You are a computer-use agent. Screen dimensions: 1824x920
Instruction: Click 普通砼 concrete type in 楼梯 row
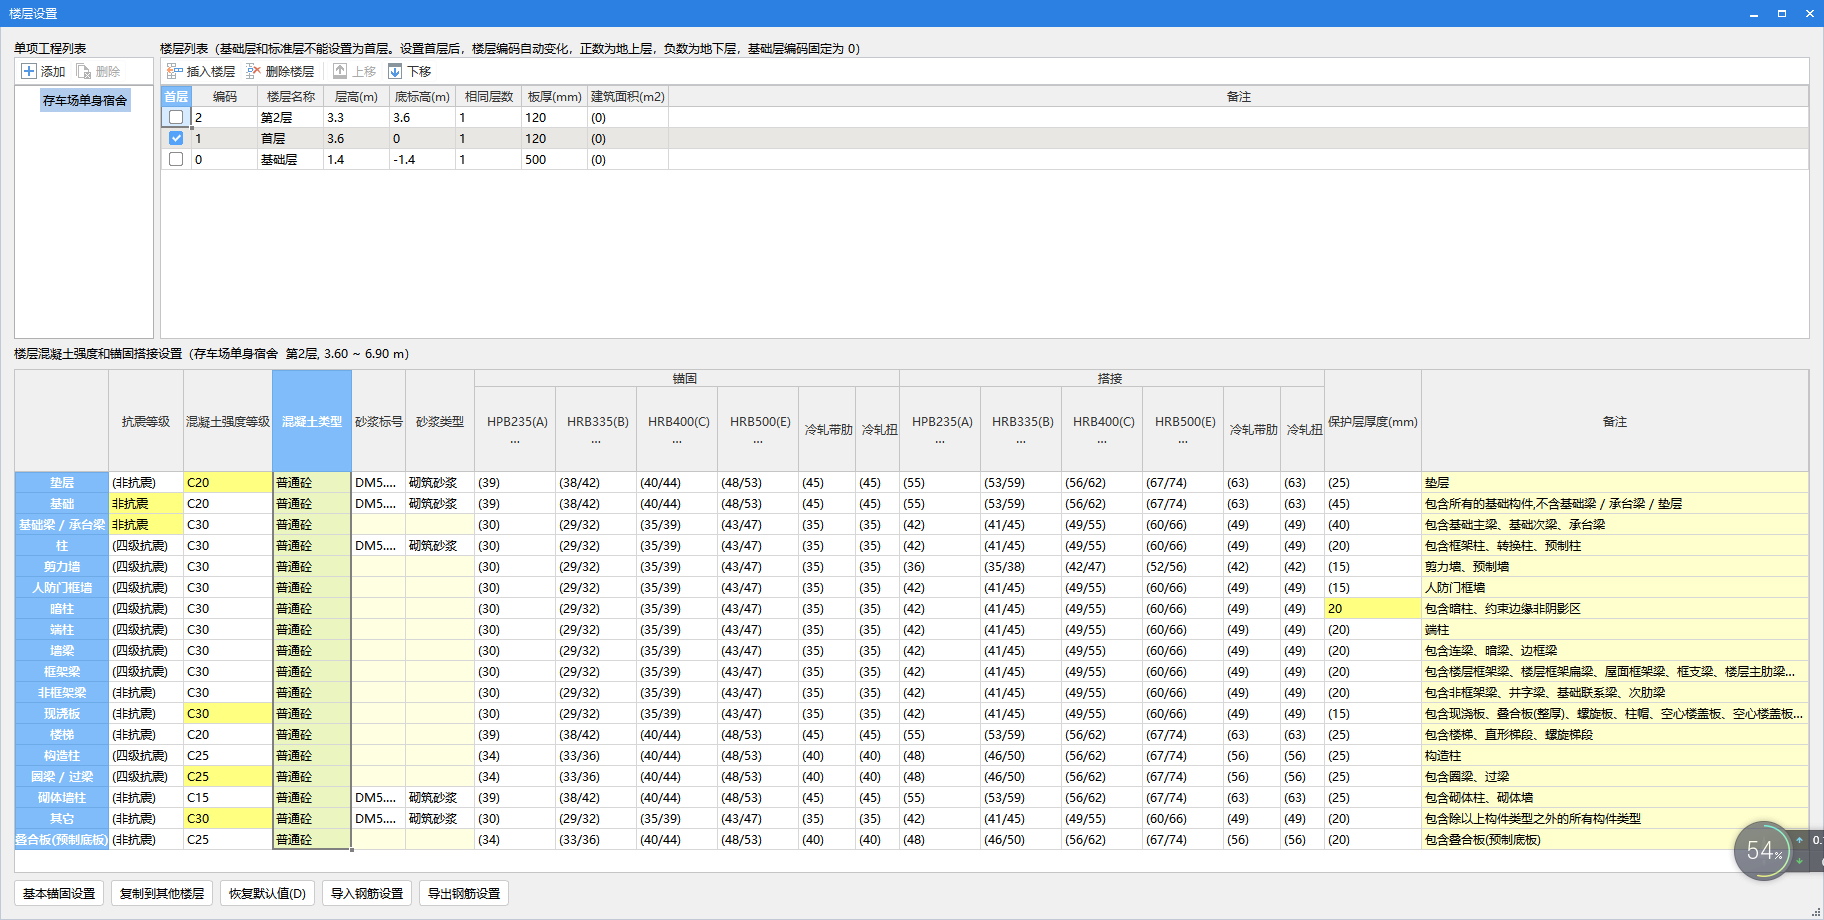click(x=312, y=734)
